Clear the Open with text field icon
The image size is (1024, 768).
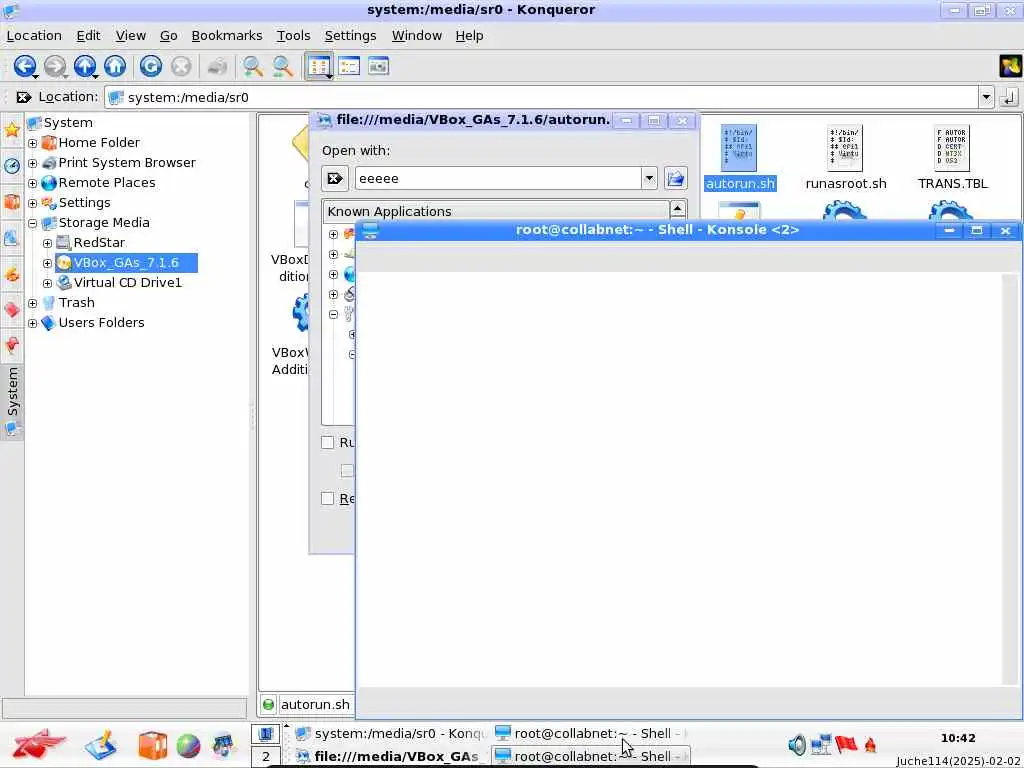pyautogui.click(x=335, y=178)
